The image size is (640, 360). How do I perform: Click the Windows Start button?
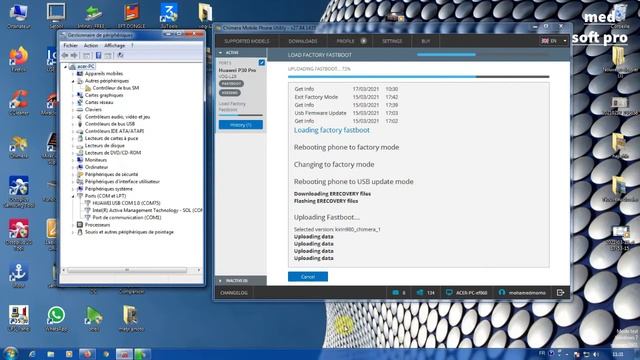(x=10, y=353)
